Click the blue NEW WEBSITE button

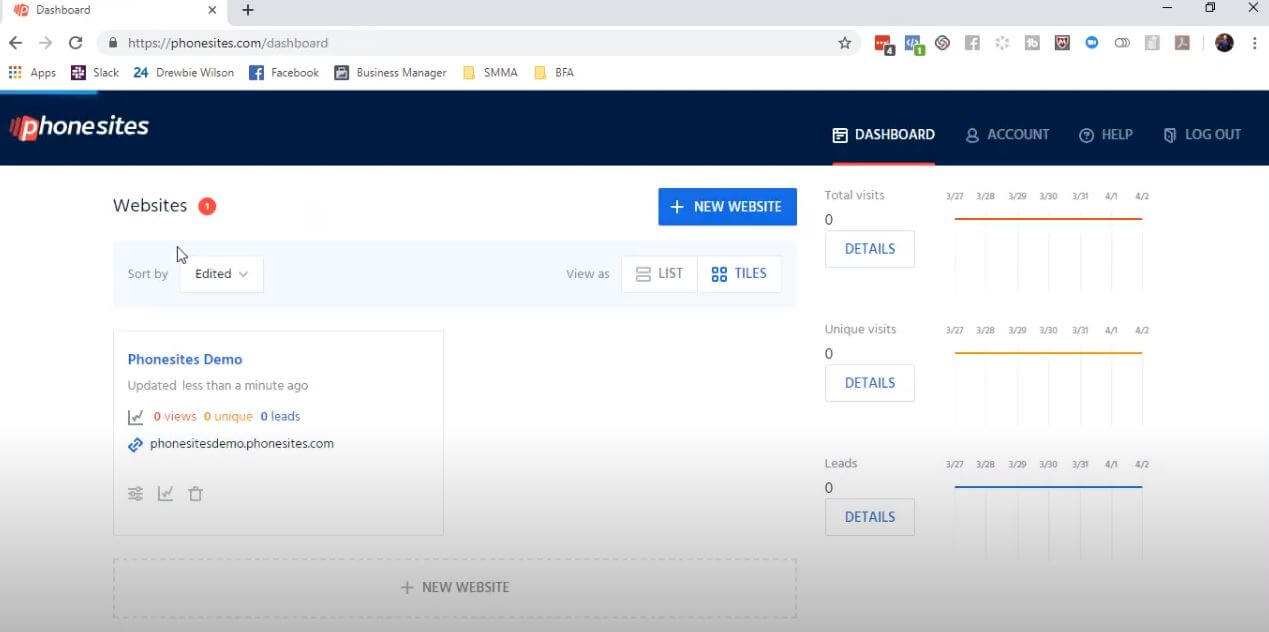(x=727, y=207)
